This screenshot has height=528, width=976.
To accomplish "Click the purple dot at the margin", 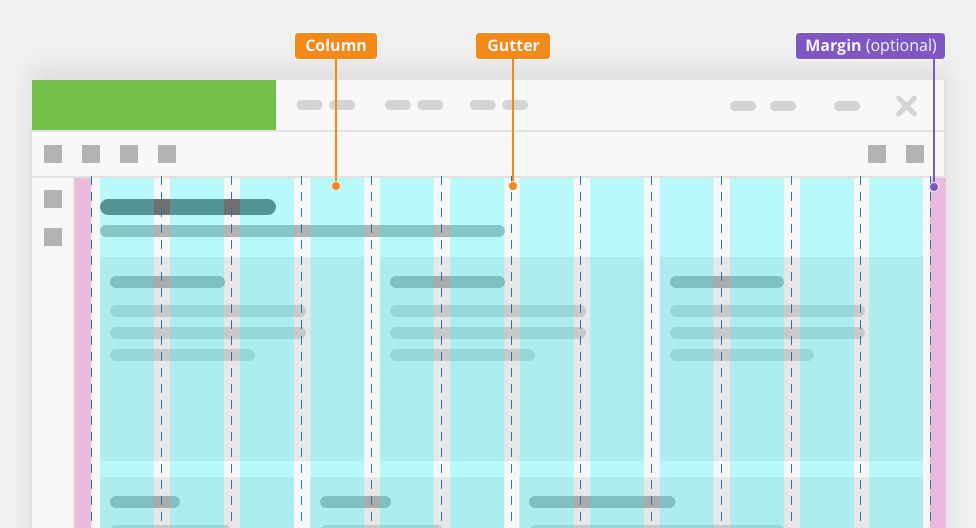I will (x=934, y=187).
